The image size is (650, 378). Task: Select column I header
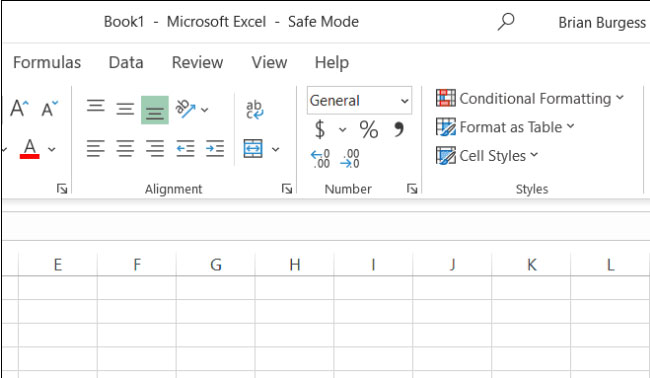[373, 264]
